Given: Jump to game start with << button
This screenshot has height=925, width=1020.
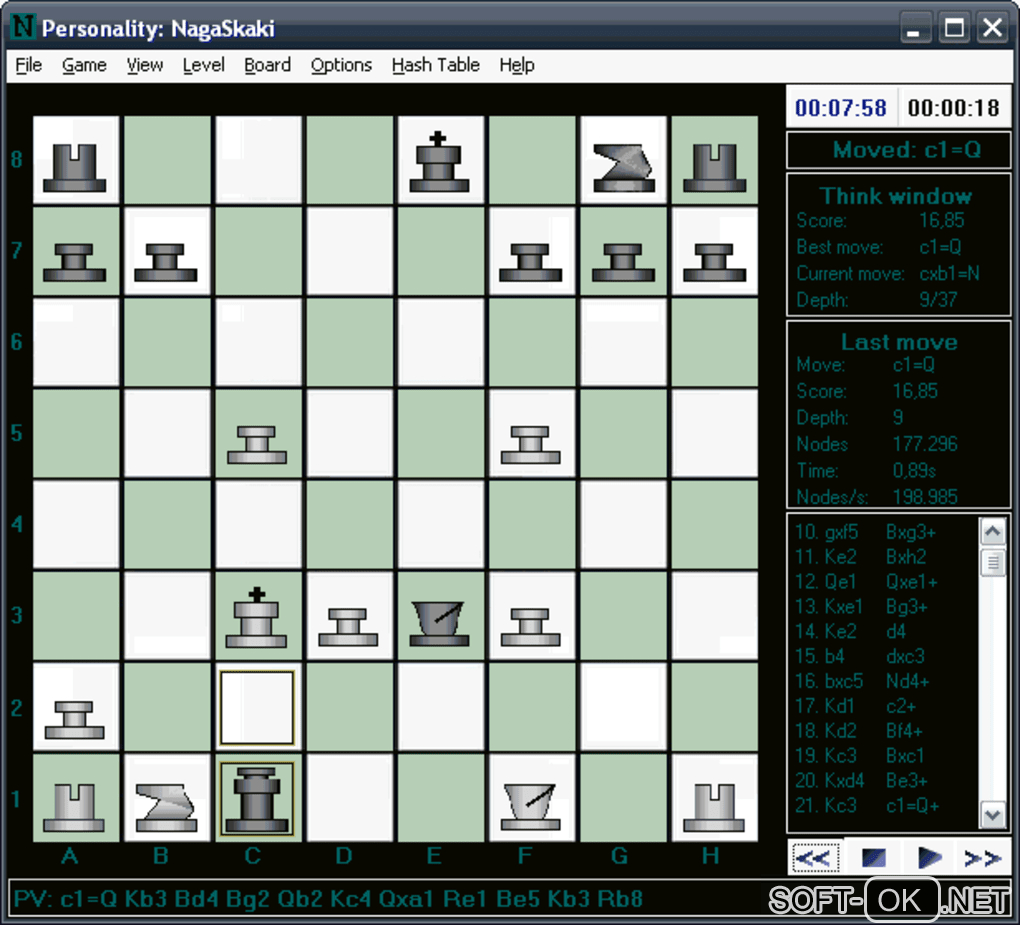Looking at the screenshot, I should click(815, 857).
